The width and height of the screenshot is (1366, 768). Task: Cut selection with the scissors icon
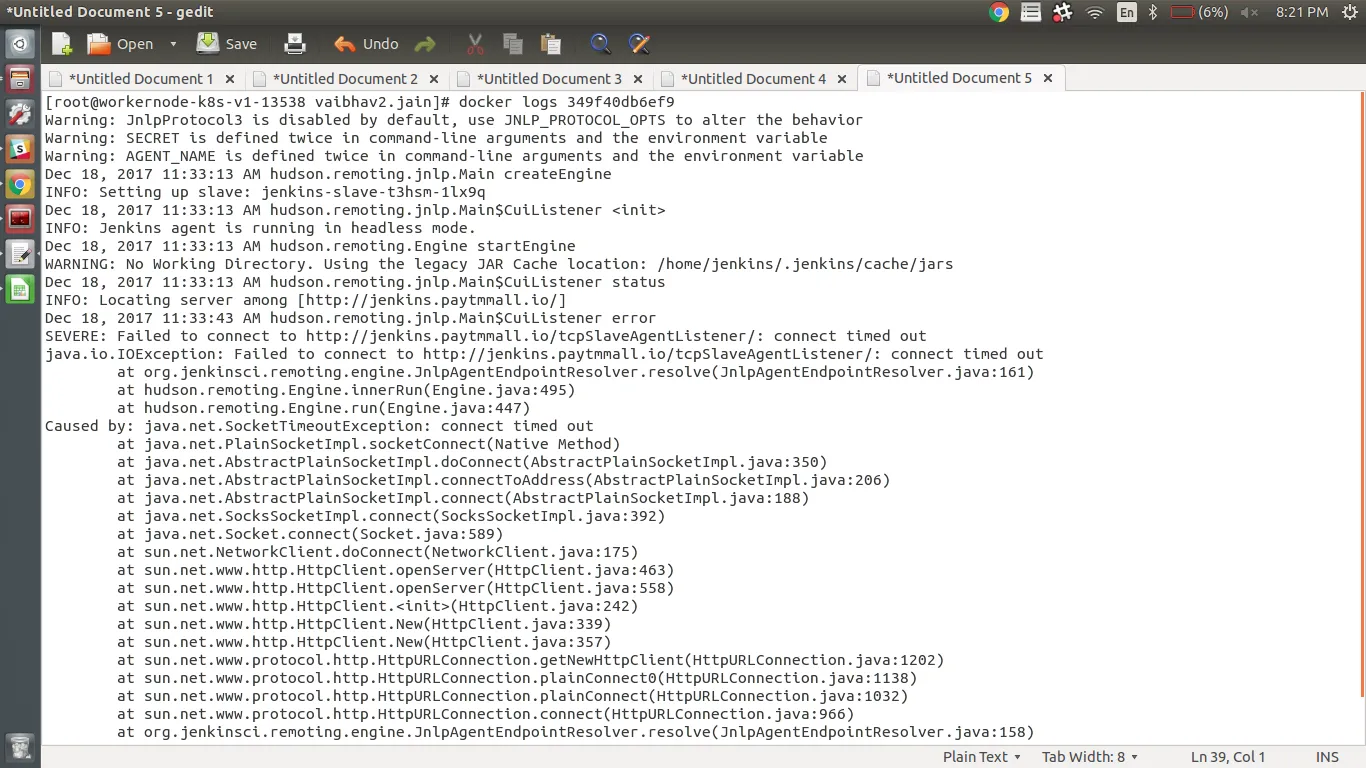click(x=475, y=44)
